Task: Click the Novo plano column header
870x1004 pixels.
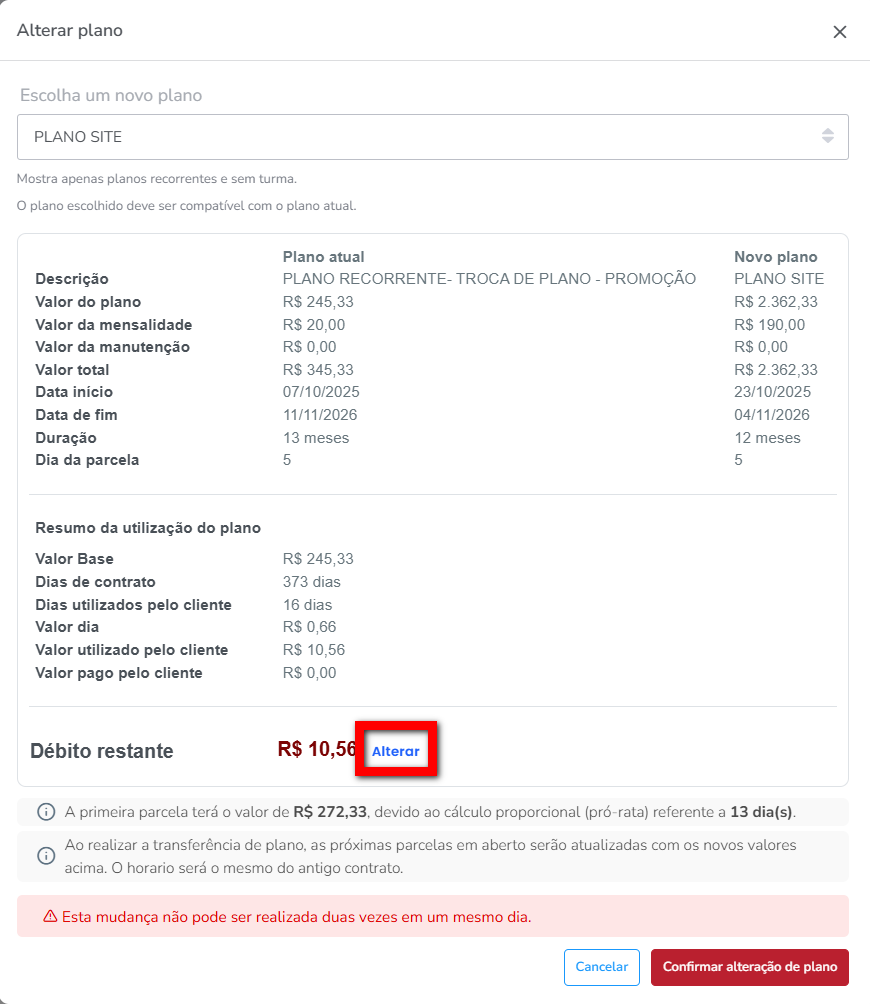Action: (775, 257)
